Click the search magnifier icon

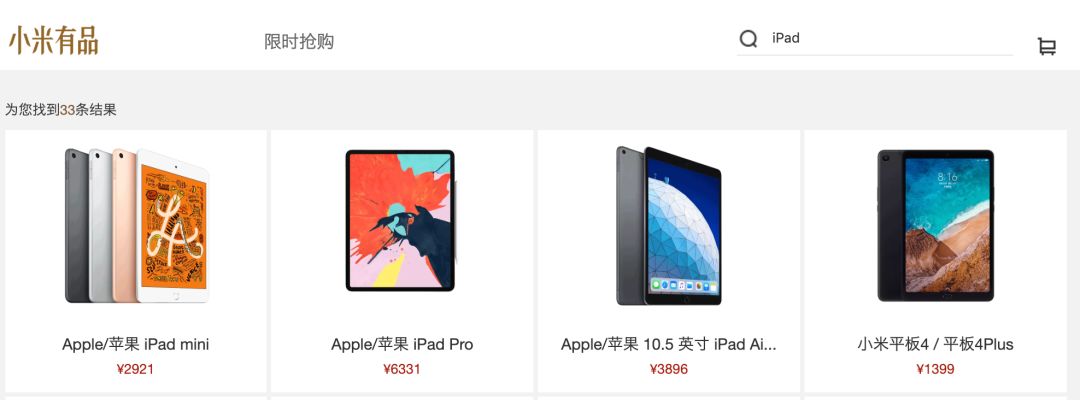point(749,39)
